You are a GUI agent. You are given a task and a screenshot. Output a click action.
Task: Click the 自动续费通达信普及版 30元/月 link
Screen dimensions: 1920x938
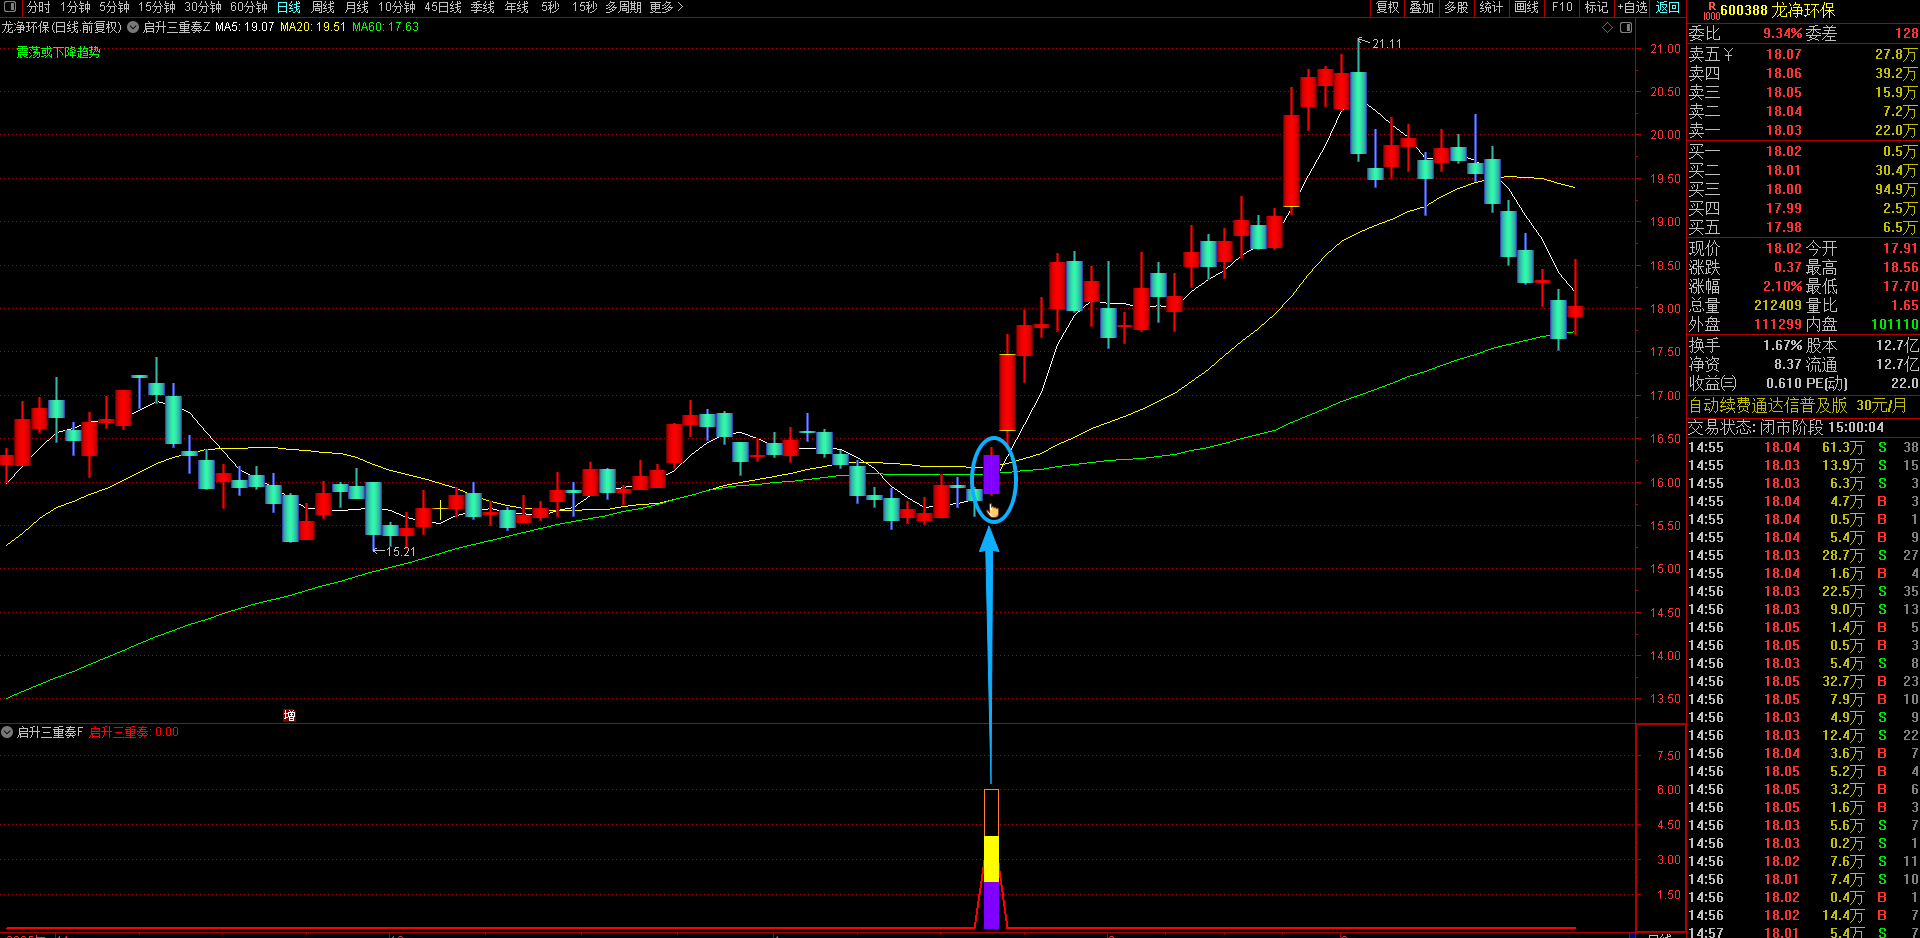[x=1797, y=405]
